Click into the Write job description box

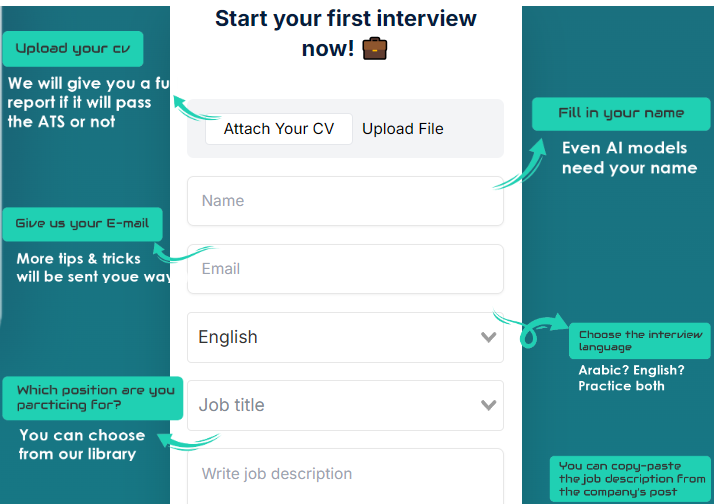344,475
